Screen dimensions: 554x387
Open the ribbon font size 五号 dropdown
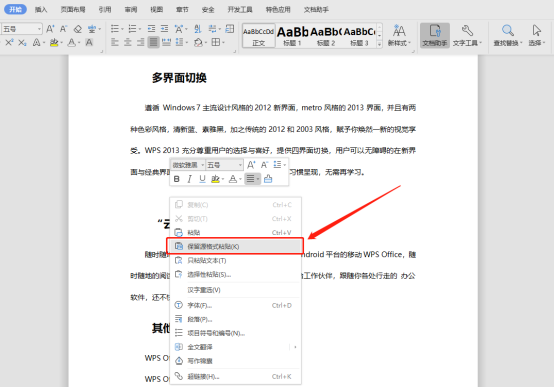point(40,29)
